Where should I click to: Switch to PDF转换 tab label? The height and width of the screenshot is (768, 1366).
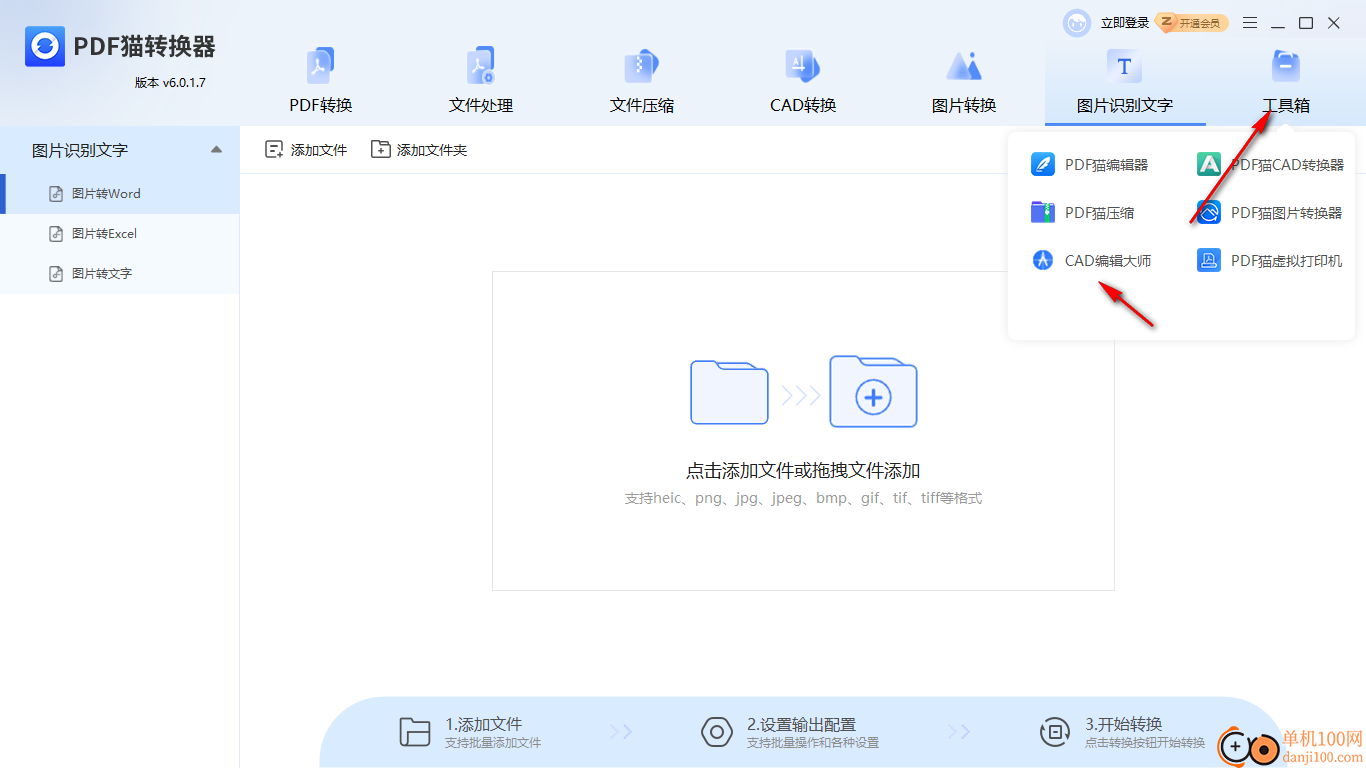(x=321, y=105)
